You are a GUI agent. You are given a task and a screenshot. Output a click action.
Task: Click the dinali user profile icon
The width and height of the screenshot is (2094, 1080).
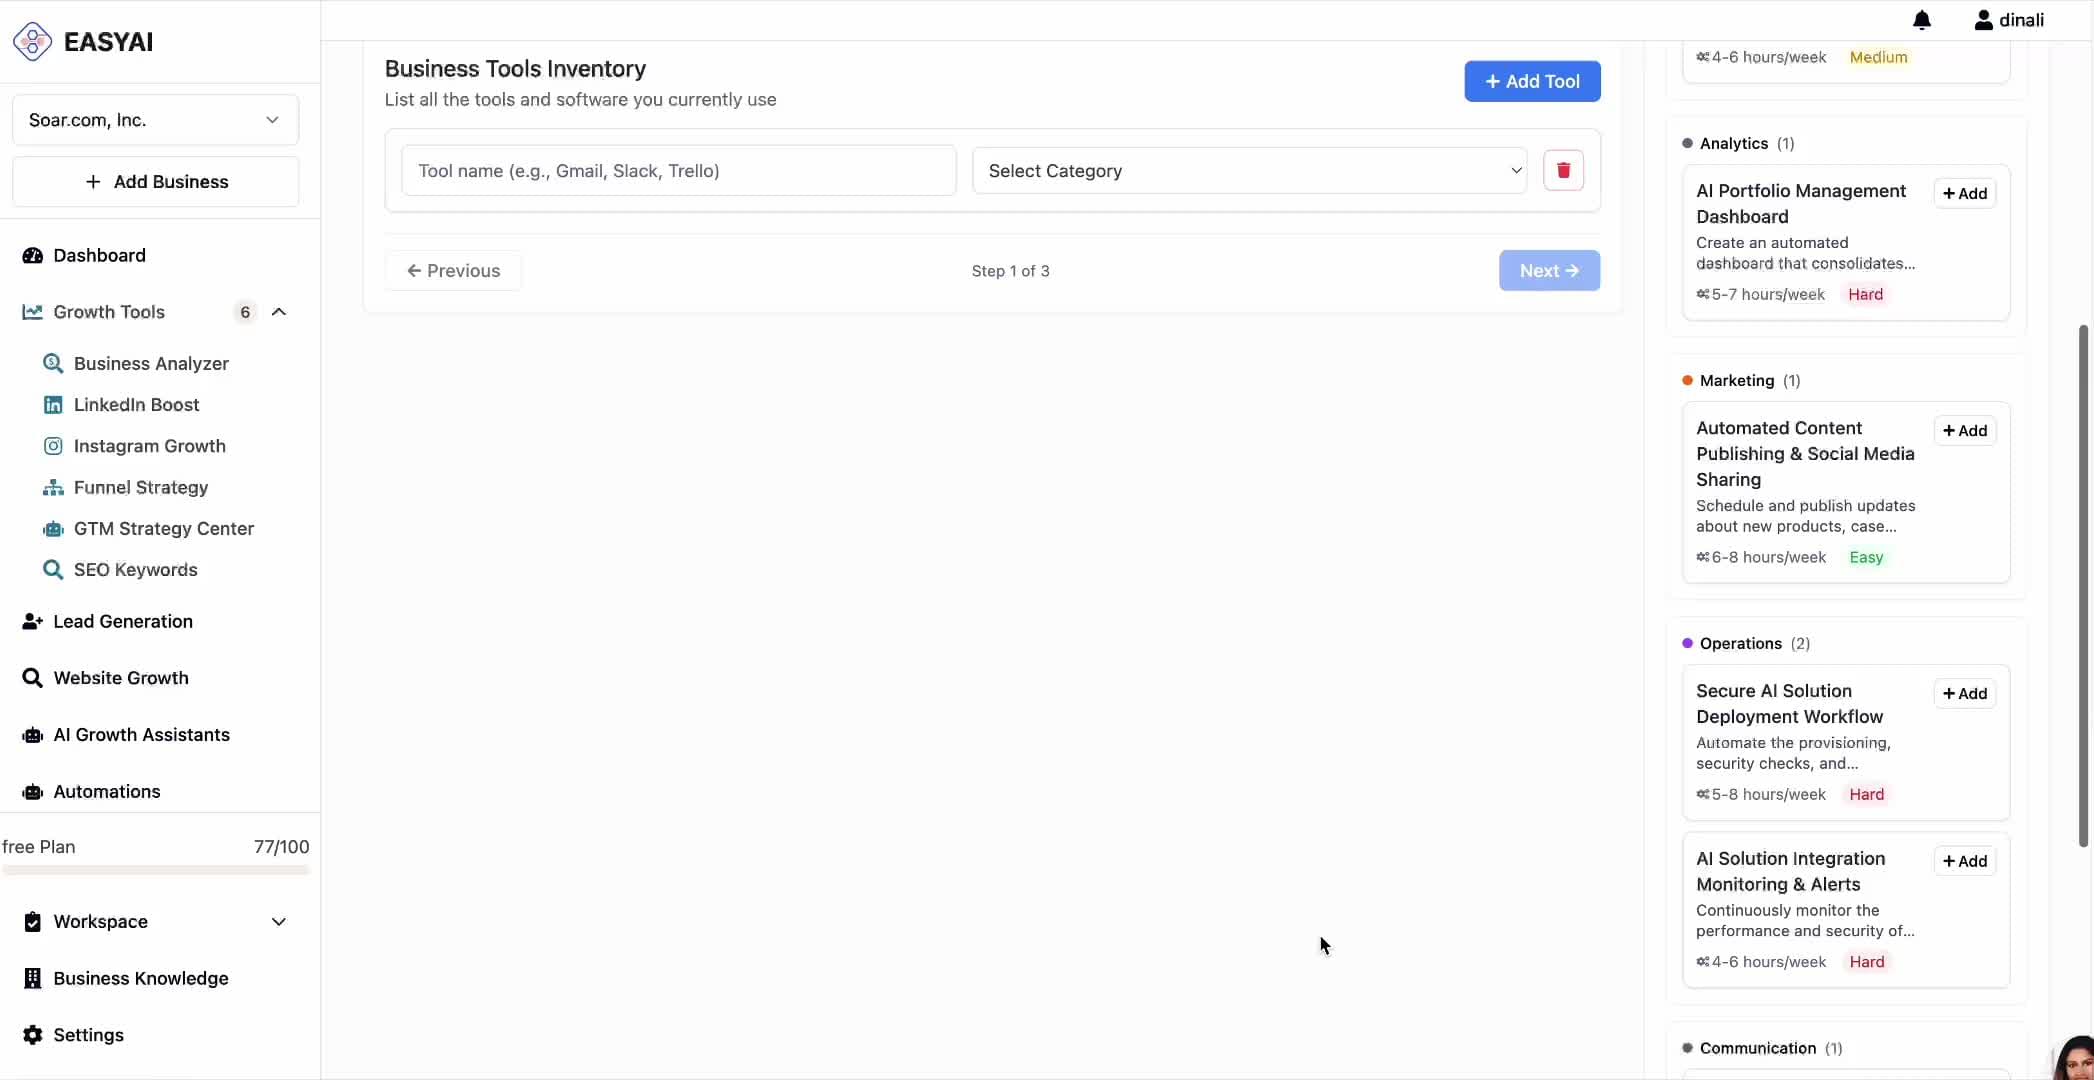tap(1983, 20)
